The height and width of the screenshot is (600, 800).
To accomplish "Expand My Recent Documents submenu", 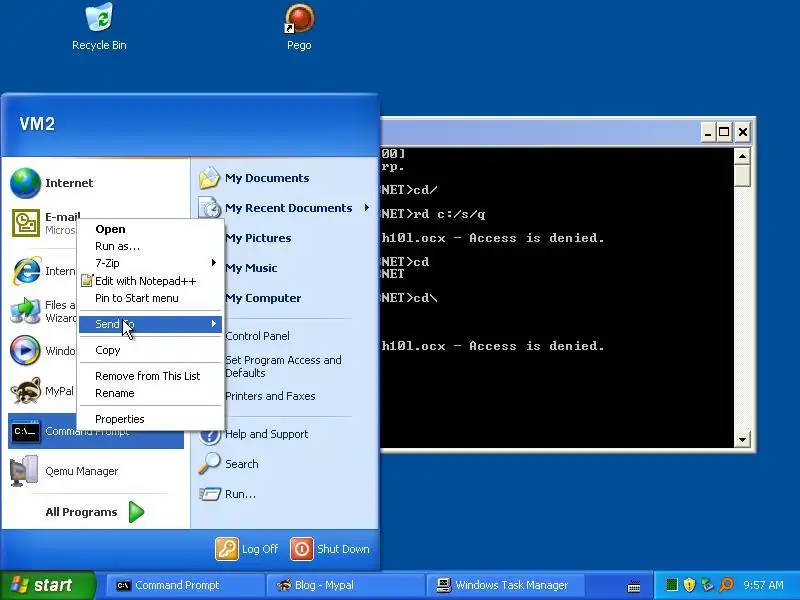I will pos(366,208).
